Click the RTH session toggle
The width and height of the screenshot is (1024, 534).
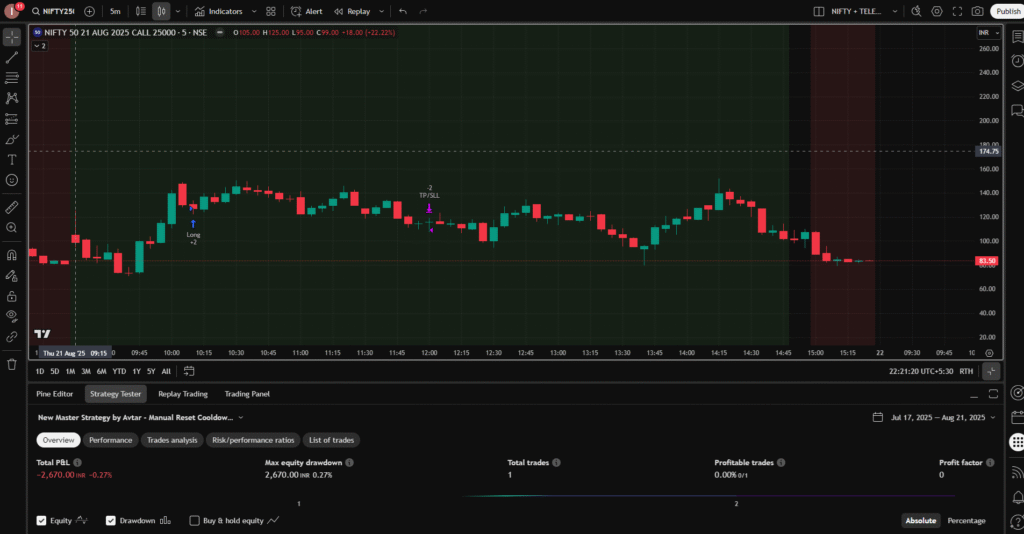coord(966,371)
